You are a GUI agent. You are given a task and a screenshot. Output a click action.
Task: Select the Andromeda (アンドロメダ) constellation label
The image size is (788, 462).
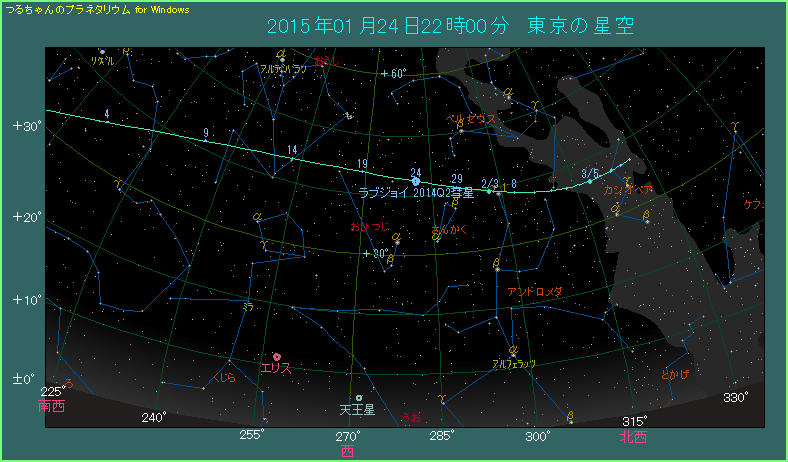tap(535, 291)
